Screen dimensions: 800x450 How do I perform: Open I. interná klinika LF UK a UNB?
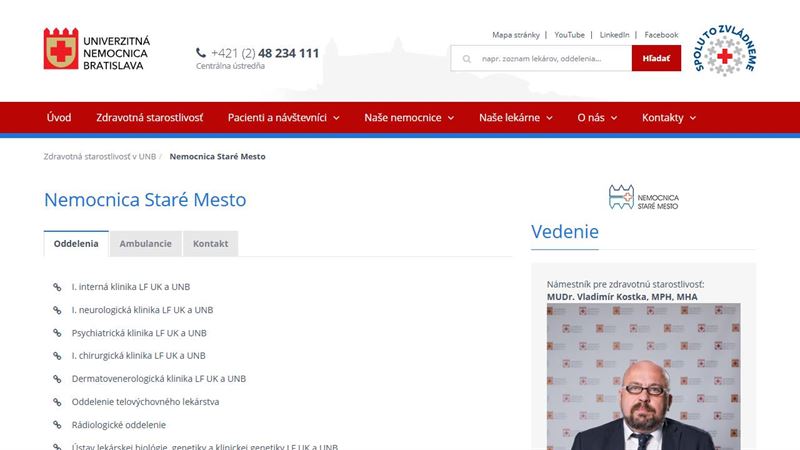point(131,287)
